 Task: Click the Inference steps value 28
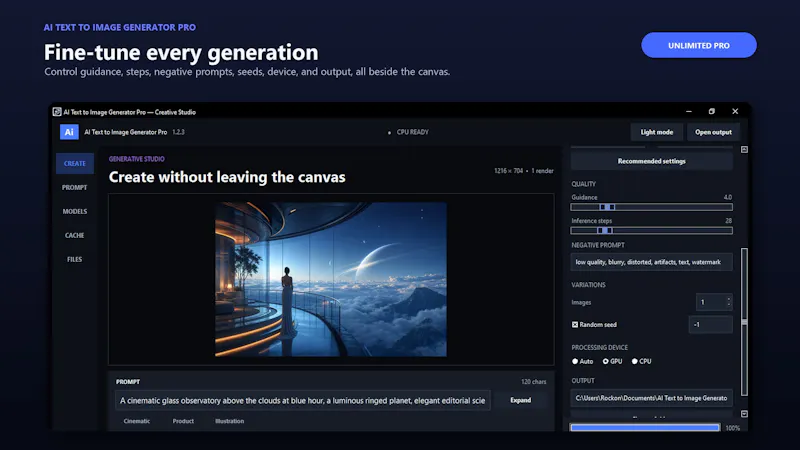[x=729, y=221]
